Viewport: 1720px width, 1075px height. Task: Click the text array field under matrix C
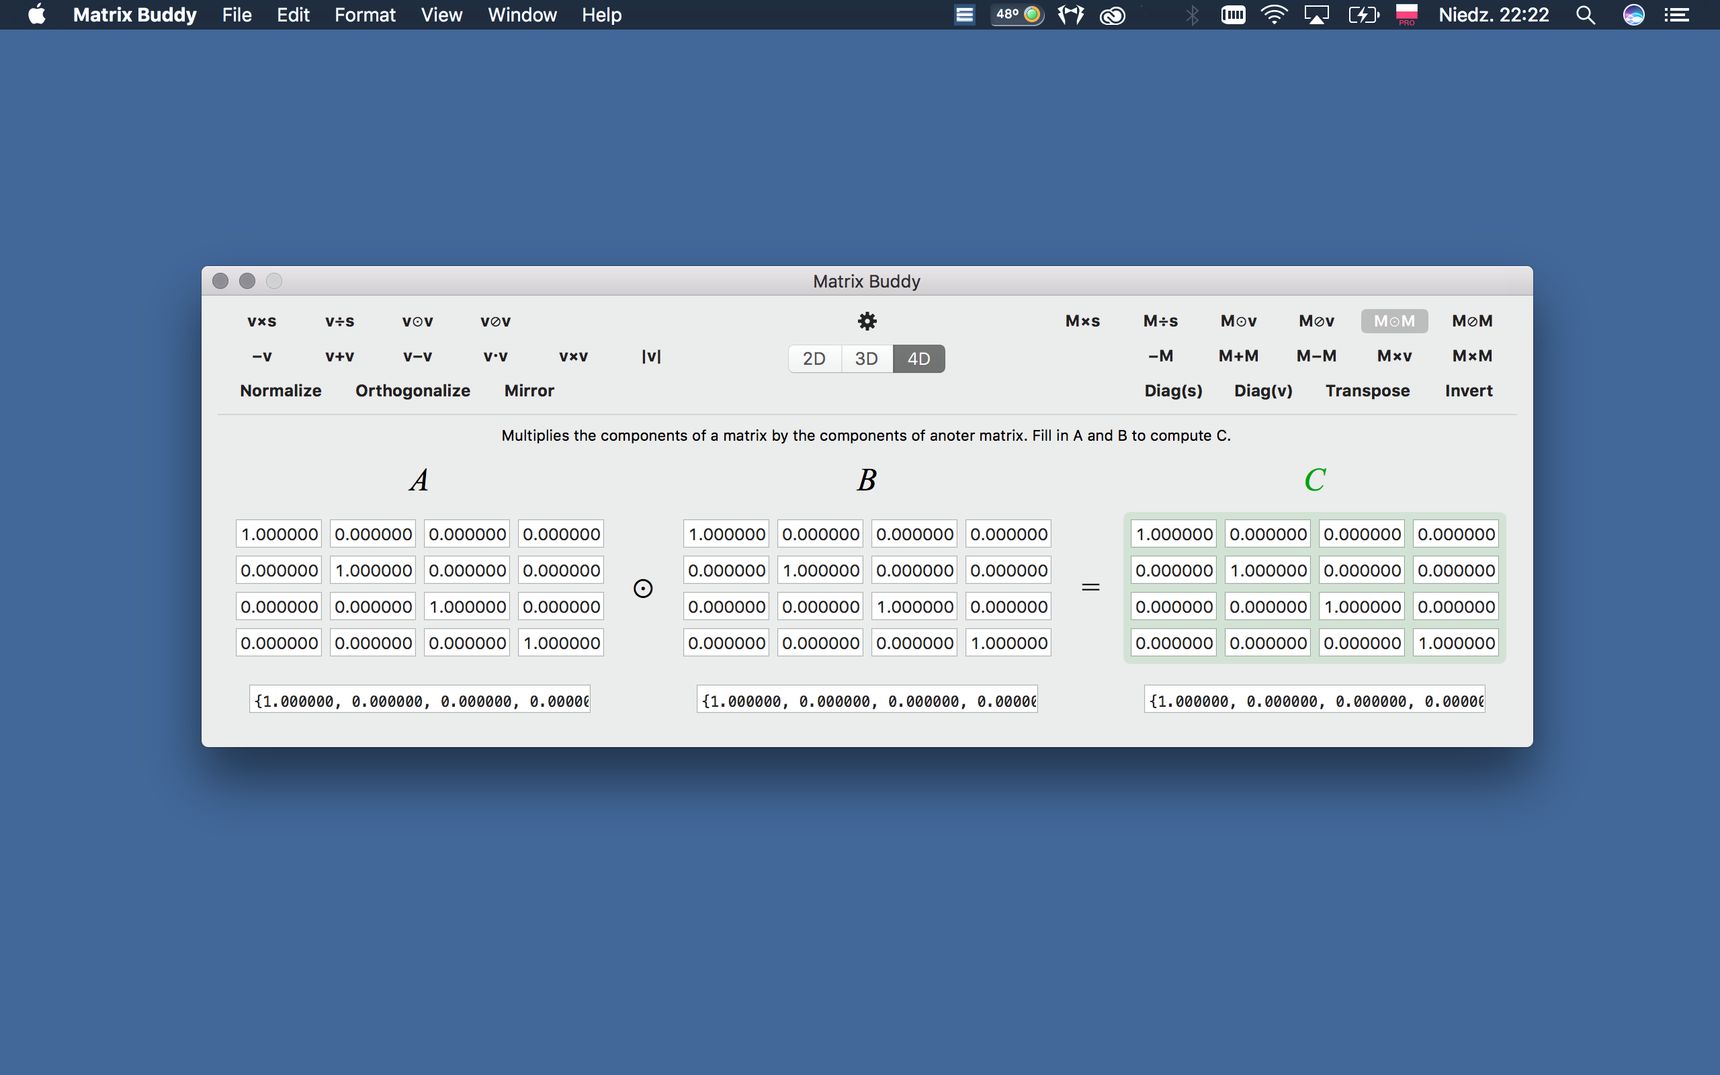1314,700
